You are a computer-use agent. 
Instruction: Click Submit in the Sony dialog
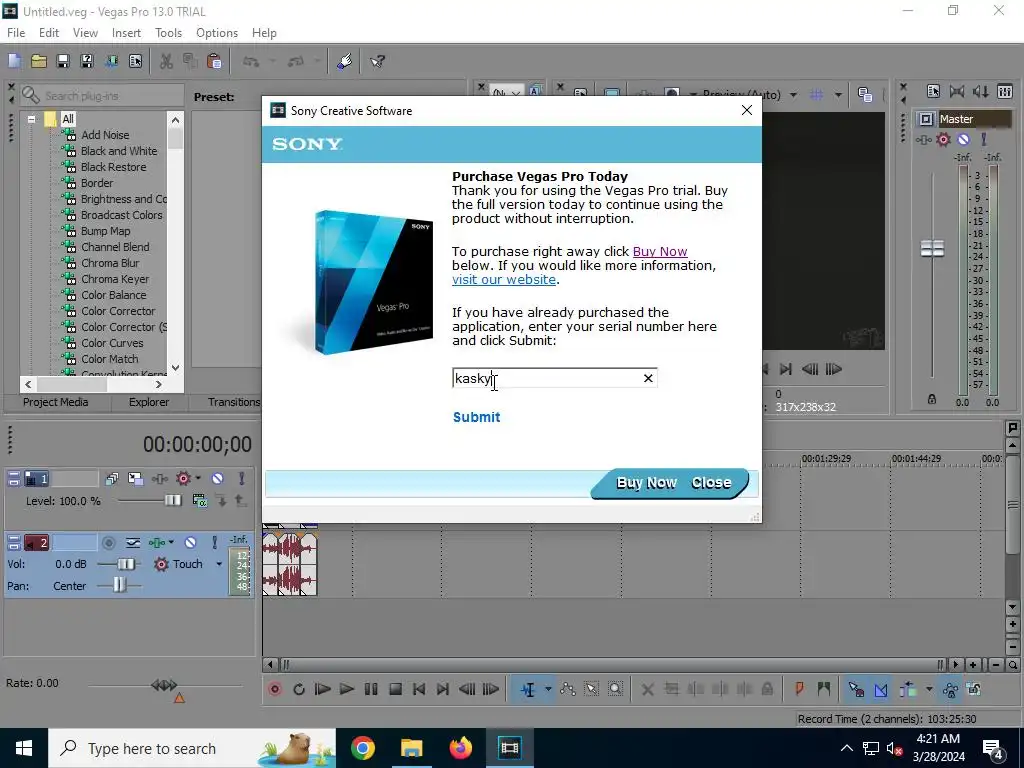click(x=477, y=417)
